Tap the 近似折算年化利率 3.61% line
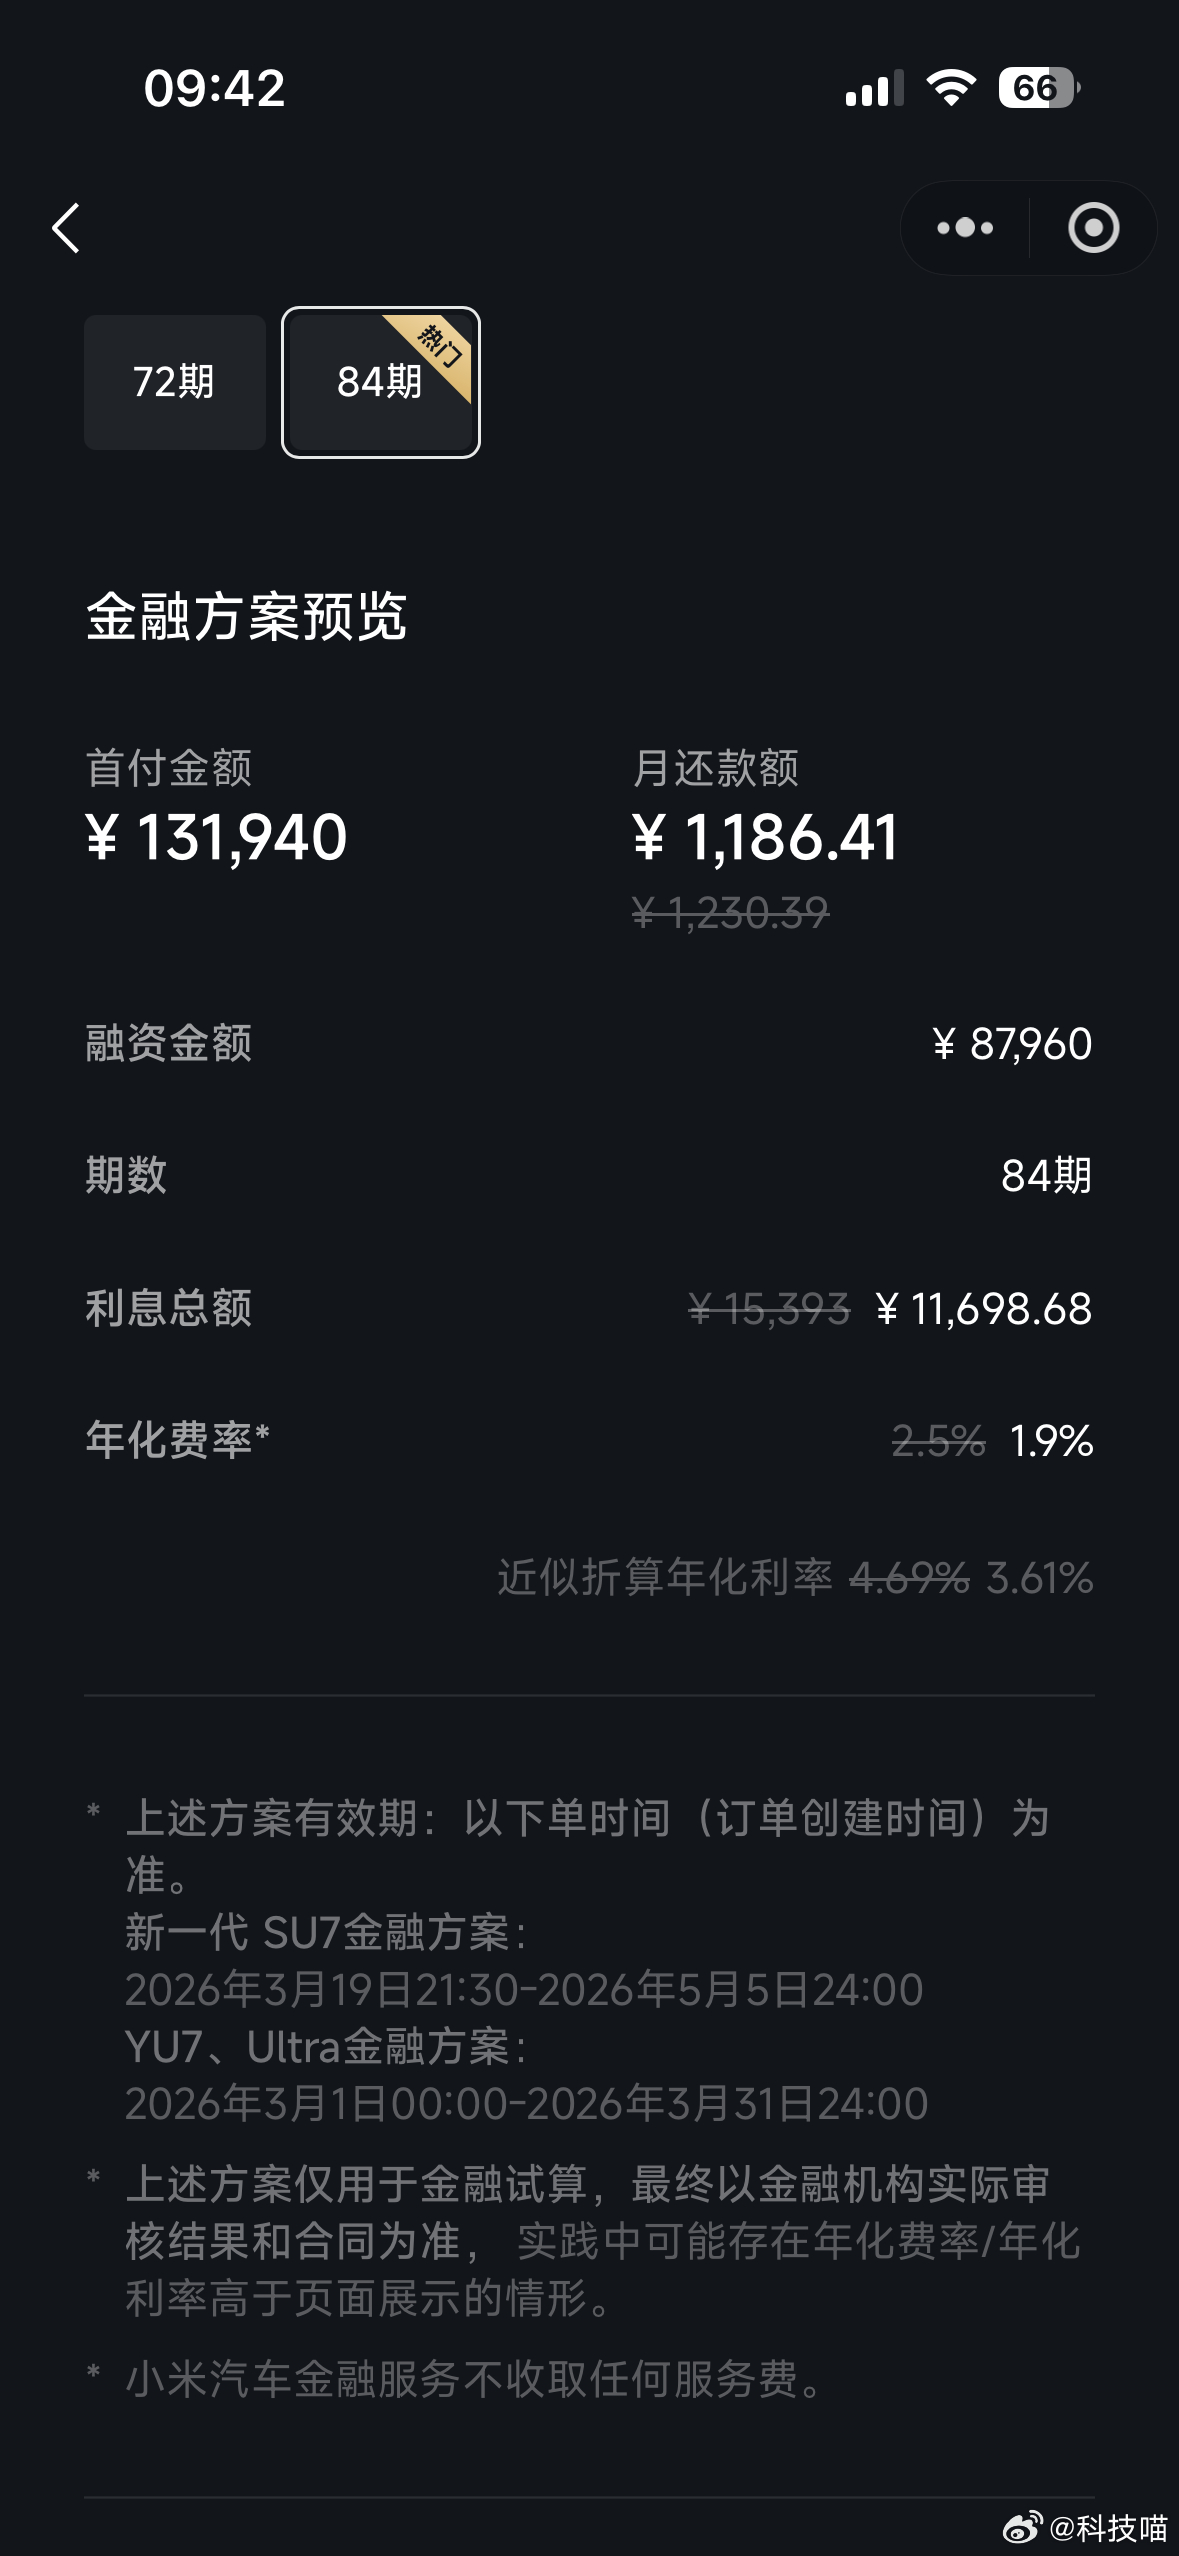This screenshot has height=2556, width=1179. [795, 1577]
